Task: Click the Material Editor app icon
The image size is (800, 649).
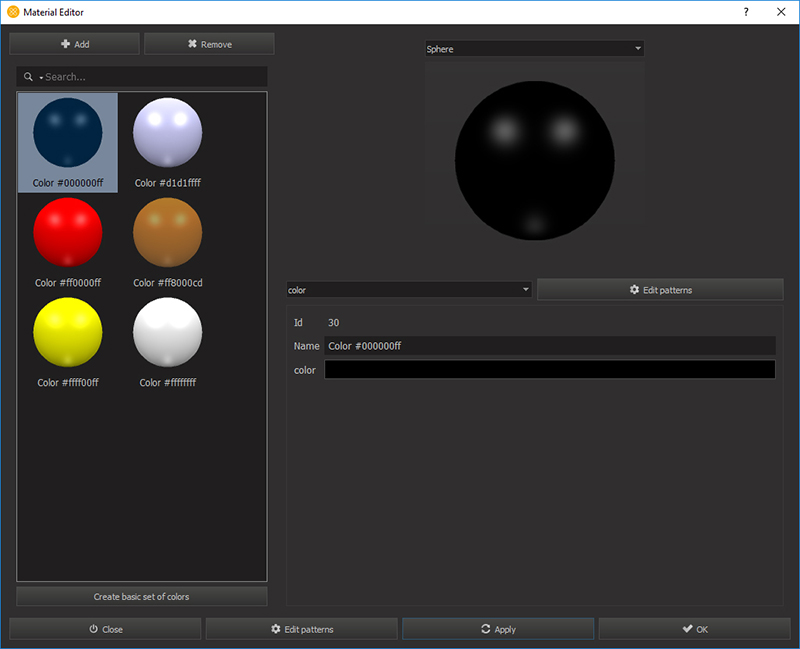Action: point(13,12)
